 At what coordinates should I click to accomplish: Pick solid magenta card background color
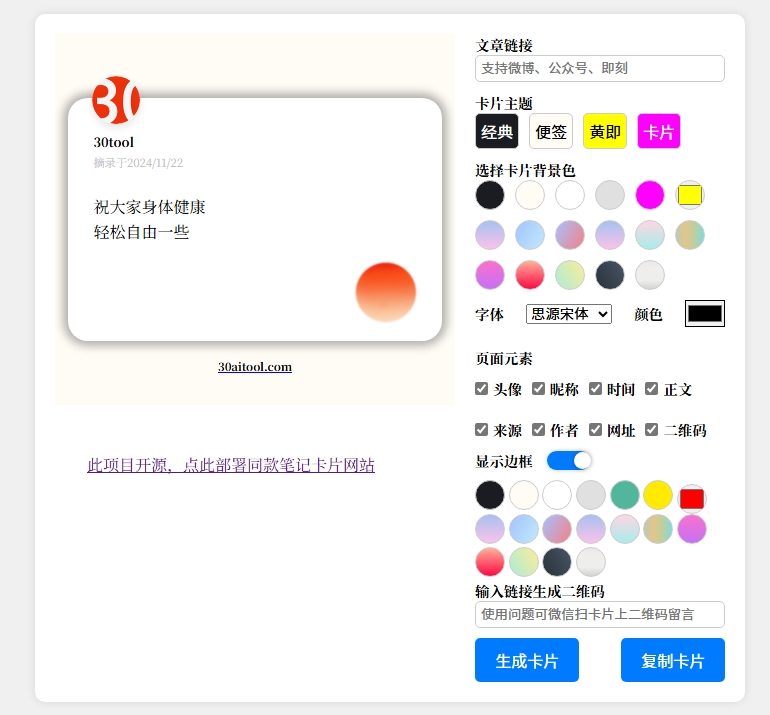point(650,195)
